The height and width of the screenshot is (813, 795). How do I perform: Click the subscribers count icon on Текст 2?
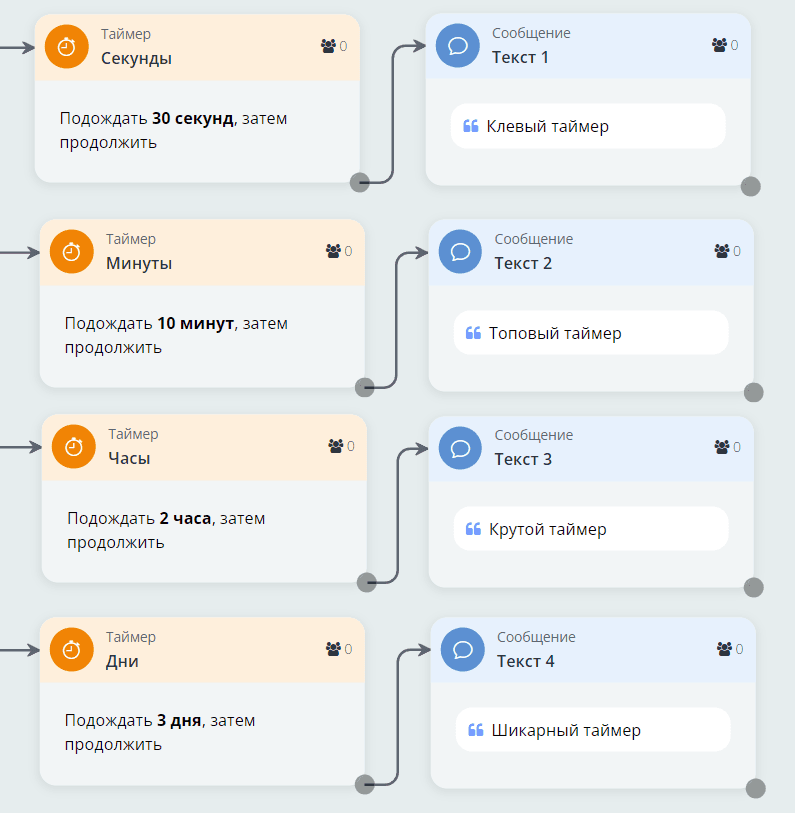tap(722, 251)
